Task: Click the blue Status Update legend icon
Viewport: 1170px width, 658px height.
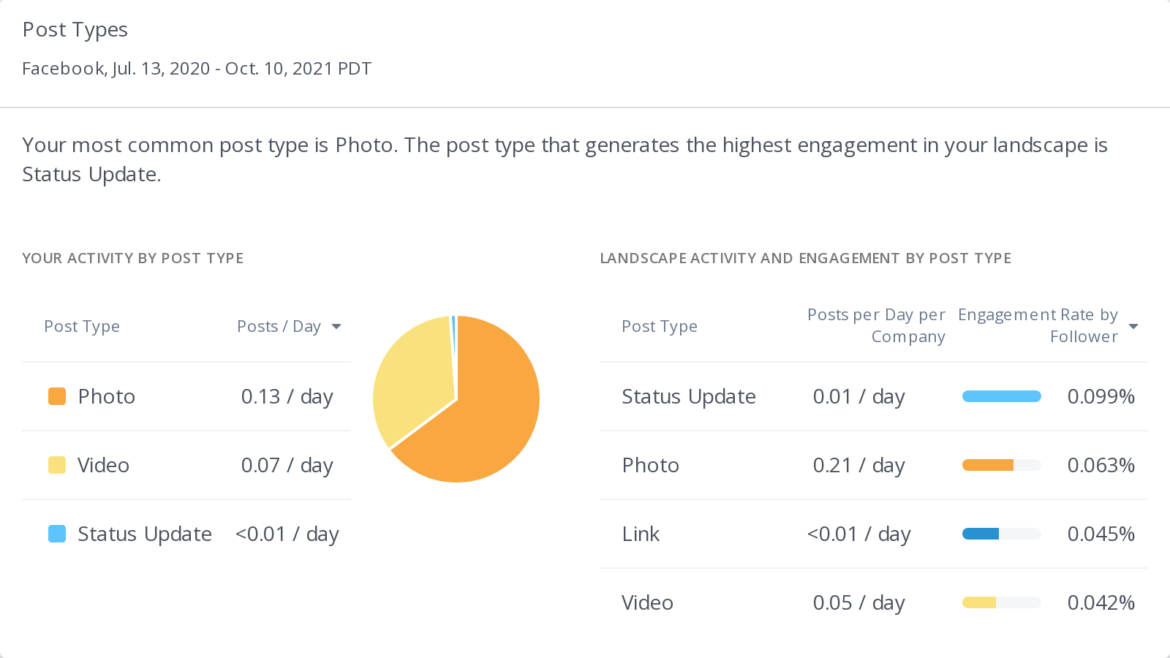Action: 57,534
